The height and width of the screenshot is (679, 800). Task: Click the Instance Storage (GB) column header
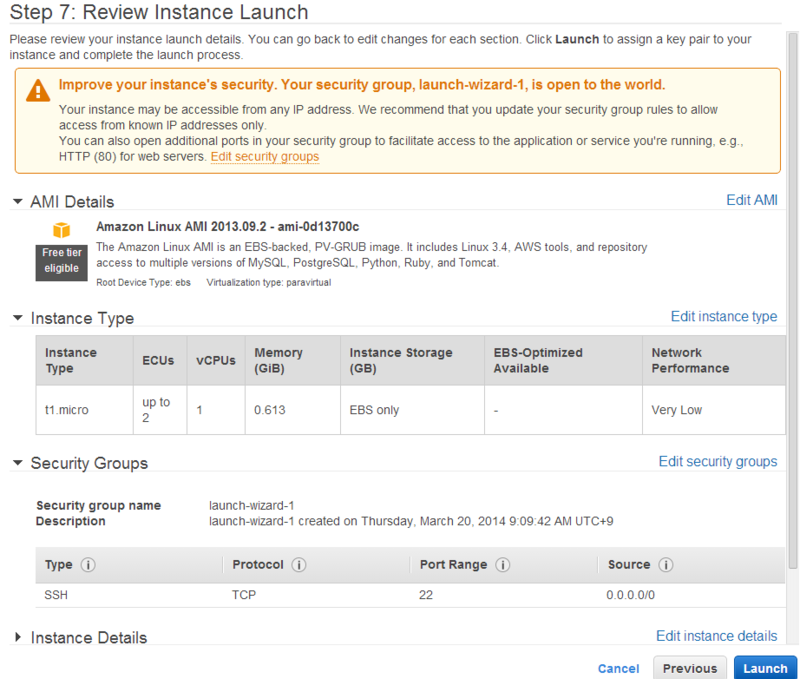pyautogui.click(x=412, y=360)
